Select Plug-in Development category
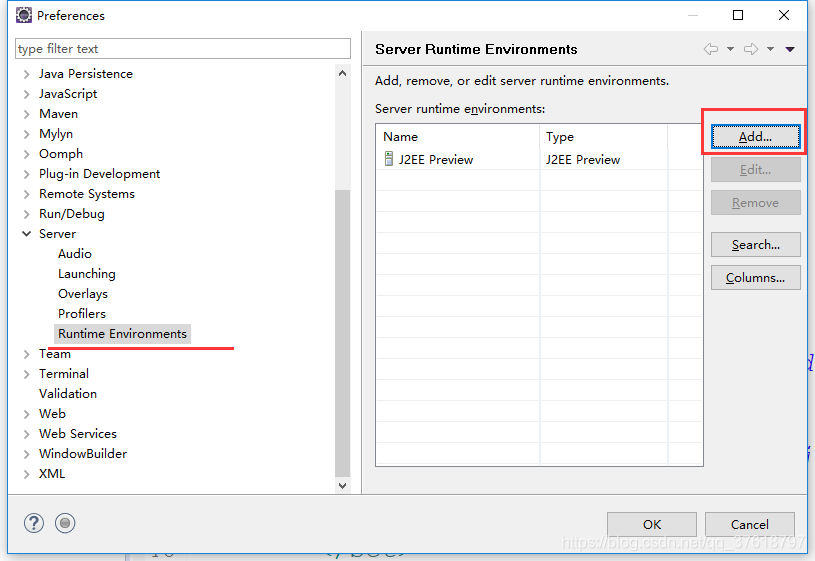 (99, 174)
